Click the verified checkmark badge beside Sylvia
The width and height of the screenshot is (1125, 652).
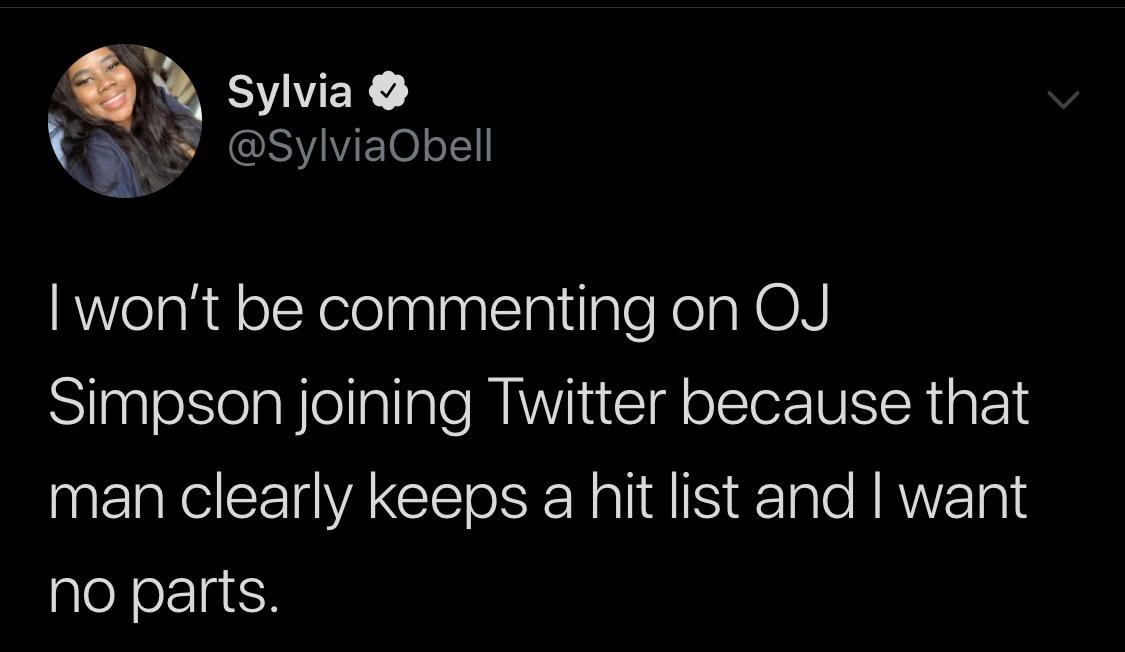point(389,93)
